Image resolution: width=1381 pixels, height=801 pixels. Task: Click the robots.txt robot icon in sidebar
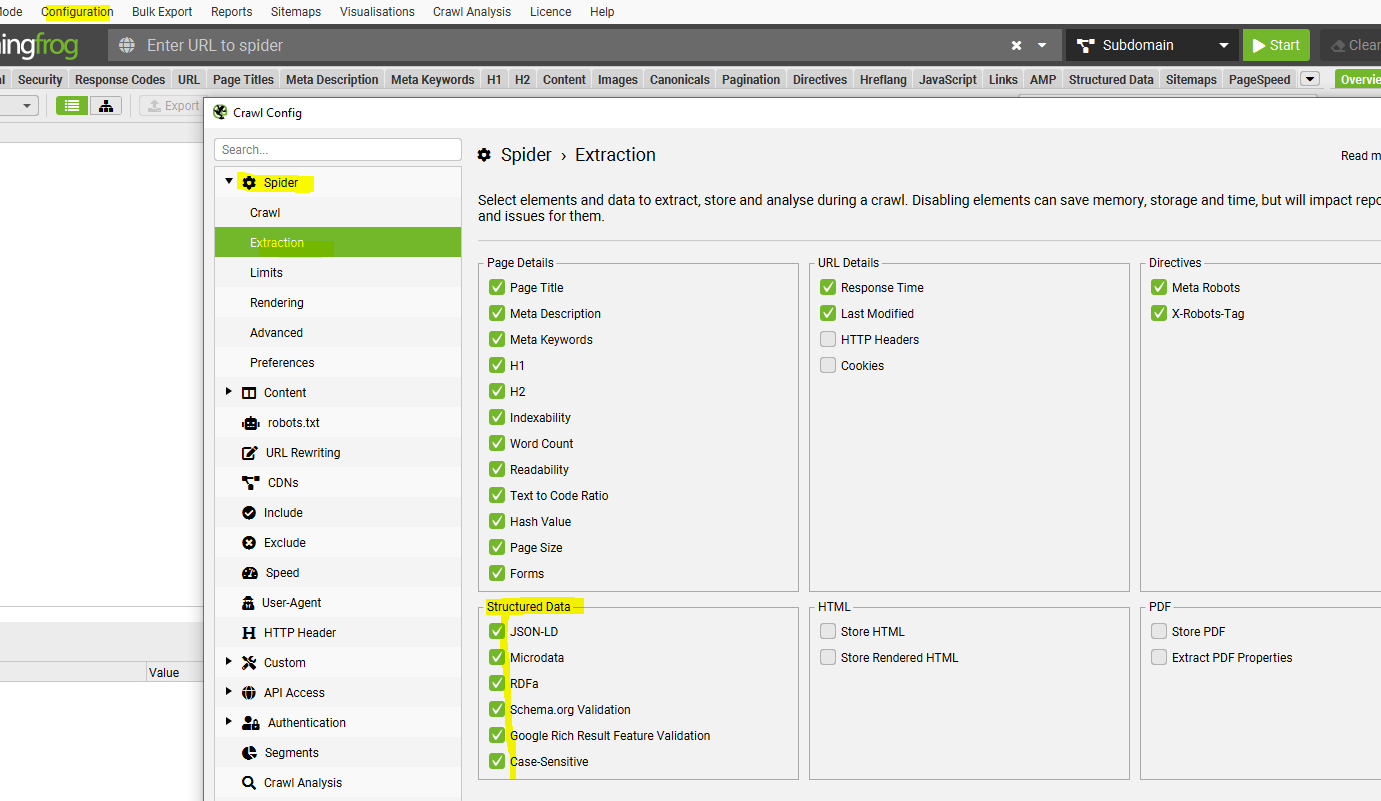pos(250,423)
